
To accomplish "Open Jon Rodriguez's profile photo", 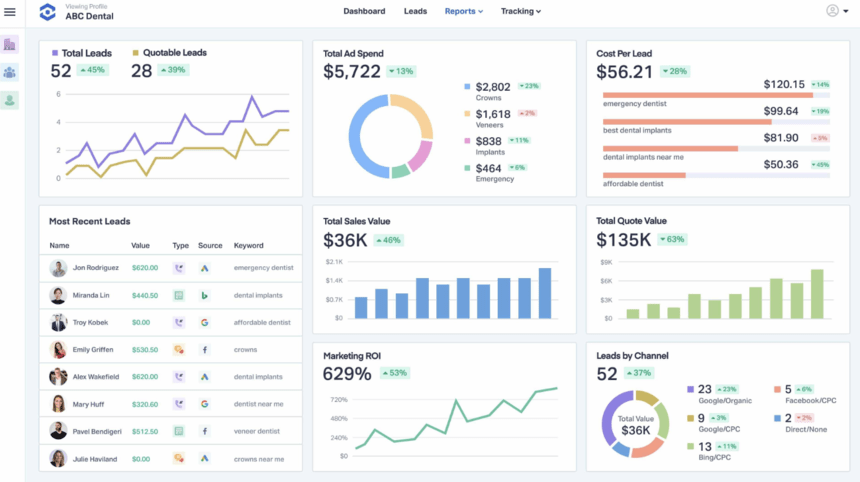I will point(58,268).
